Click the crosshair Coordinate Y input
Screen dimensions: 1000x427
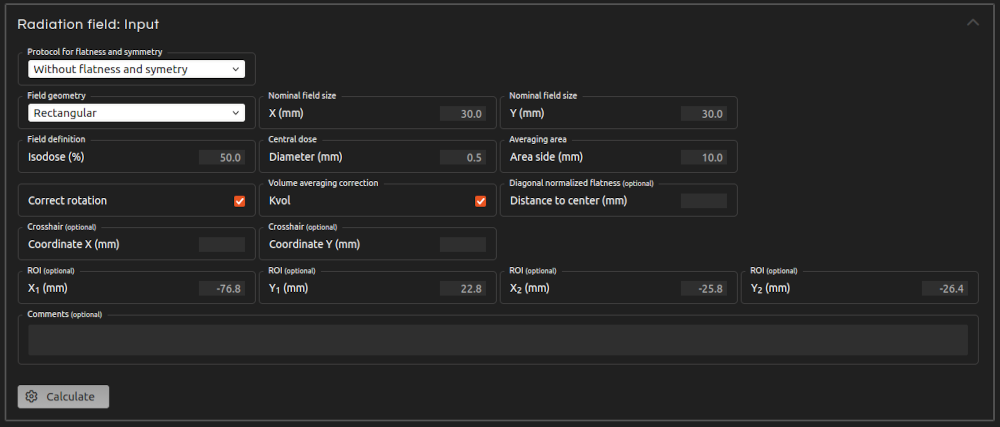coord(463,244)
